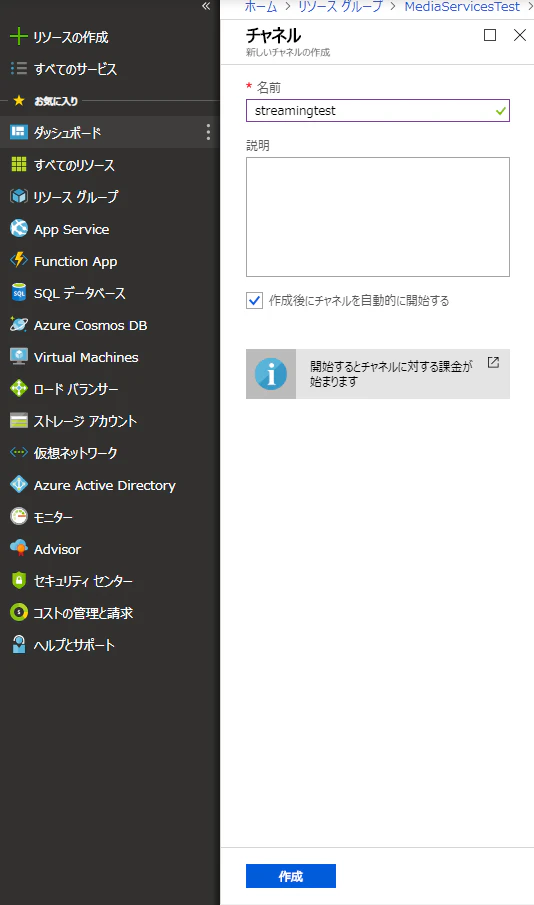Select App Service label
Viewport: 534px width, 905px height.
[x=71, y=229]
